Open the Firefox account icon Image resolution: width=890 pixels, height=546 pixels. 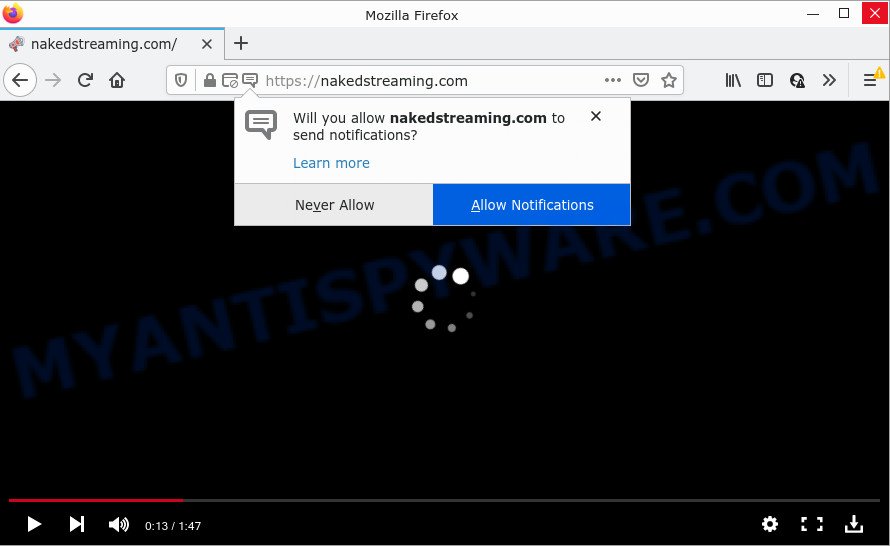797,81
